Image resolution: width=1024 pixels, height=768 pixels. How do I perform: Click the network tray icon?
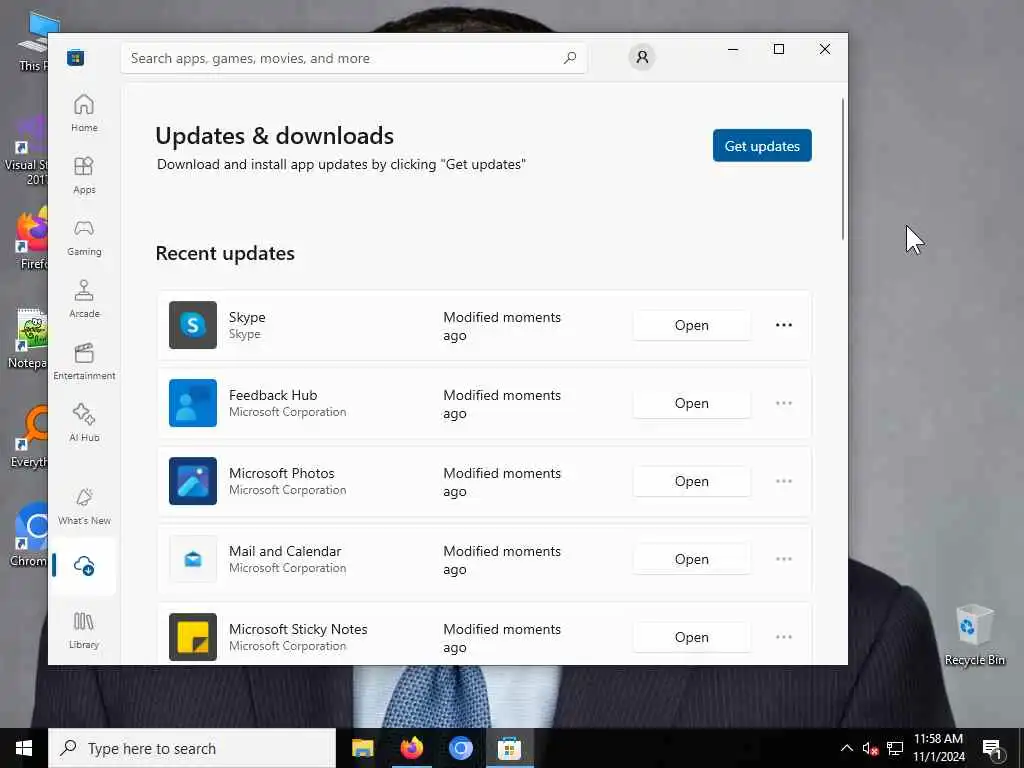895,748
